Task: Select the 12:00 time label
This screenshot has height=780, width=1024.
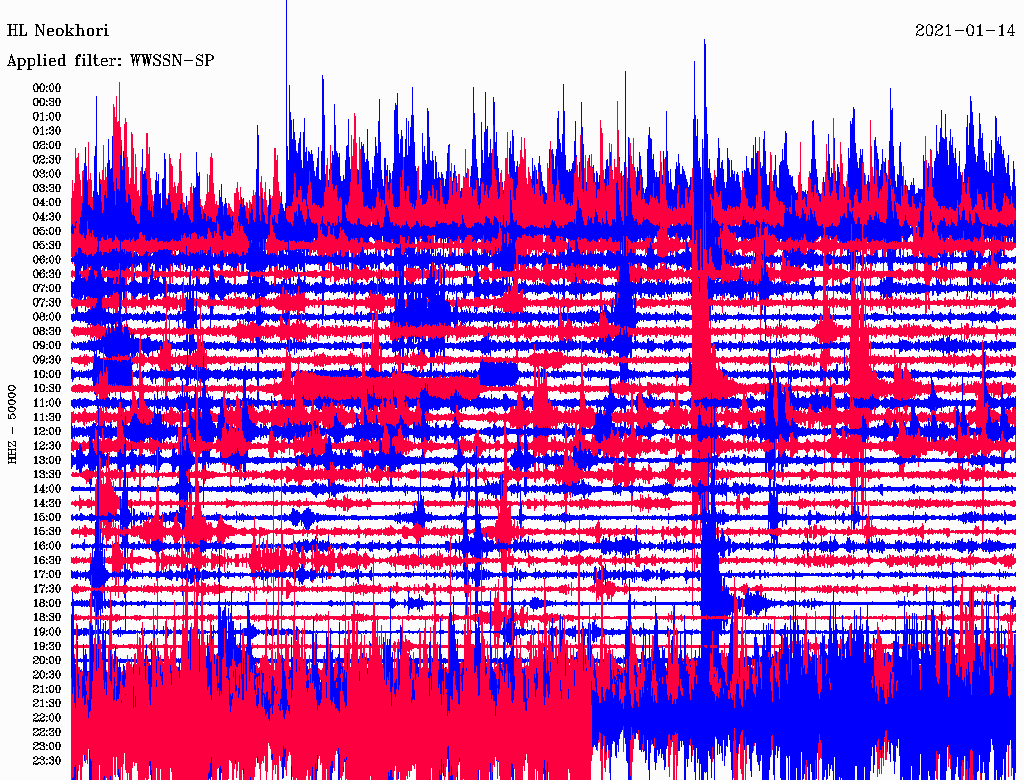Action: click(46, 431)
